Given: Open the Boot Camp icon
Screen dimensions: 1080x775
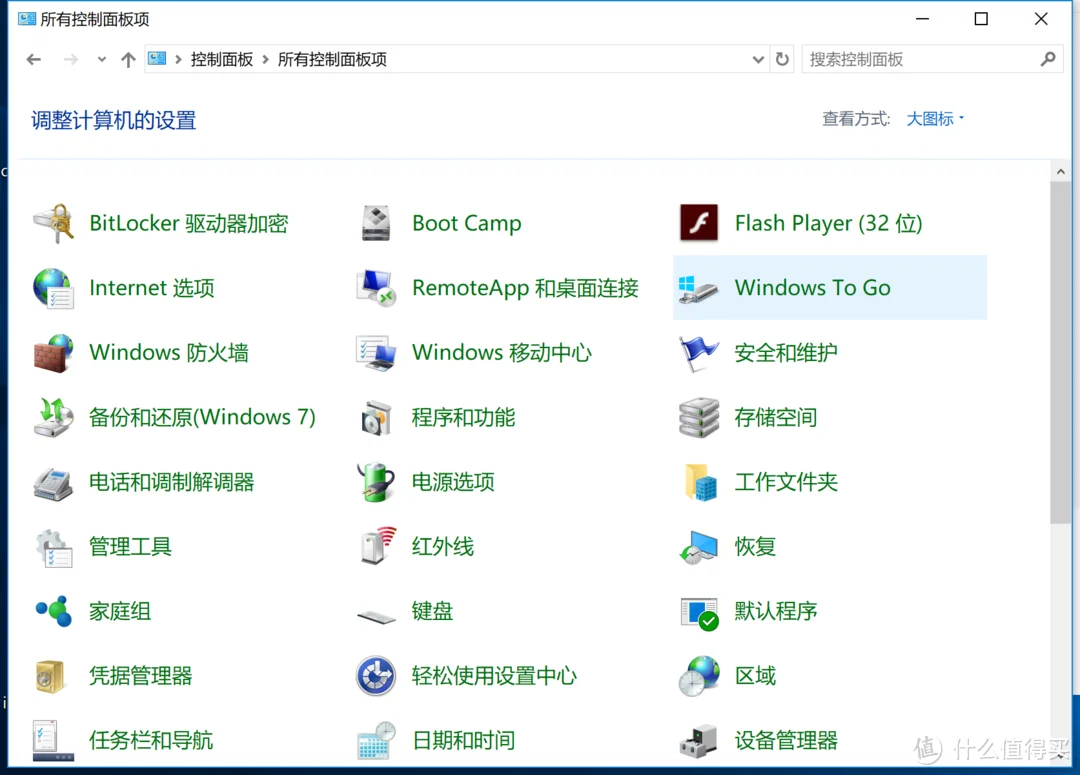Looking at the screenshot, I should (x=376, y=223).
